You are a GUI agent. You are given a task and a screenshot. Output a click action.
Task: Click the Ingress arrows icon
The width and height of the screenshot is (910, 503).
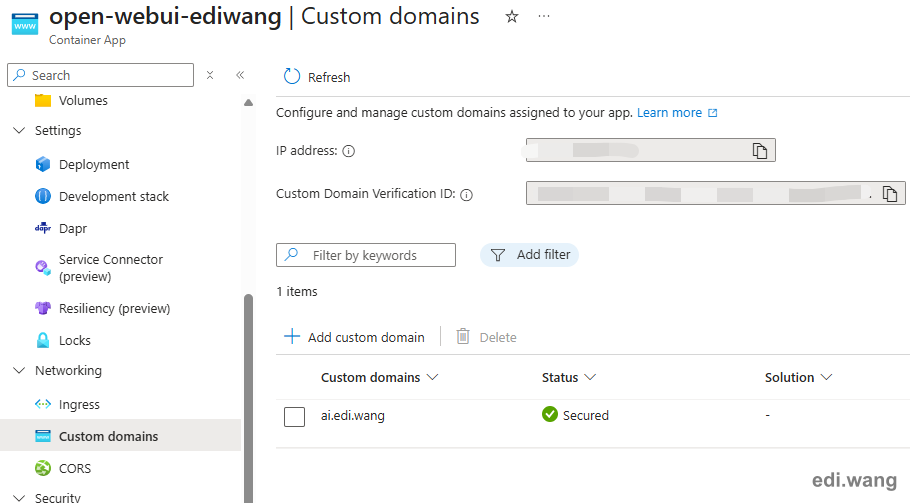pyautogui.click(x=43, y=404)
